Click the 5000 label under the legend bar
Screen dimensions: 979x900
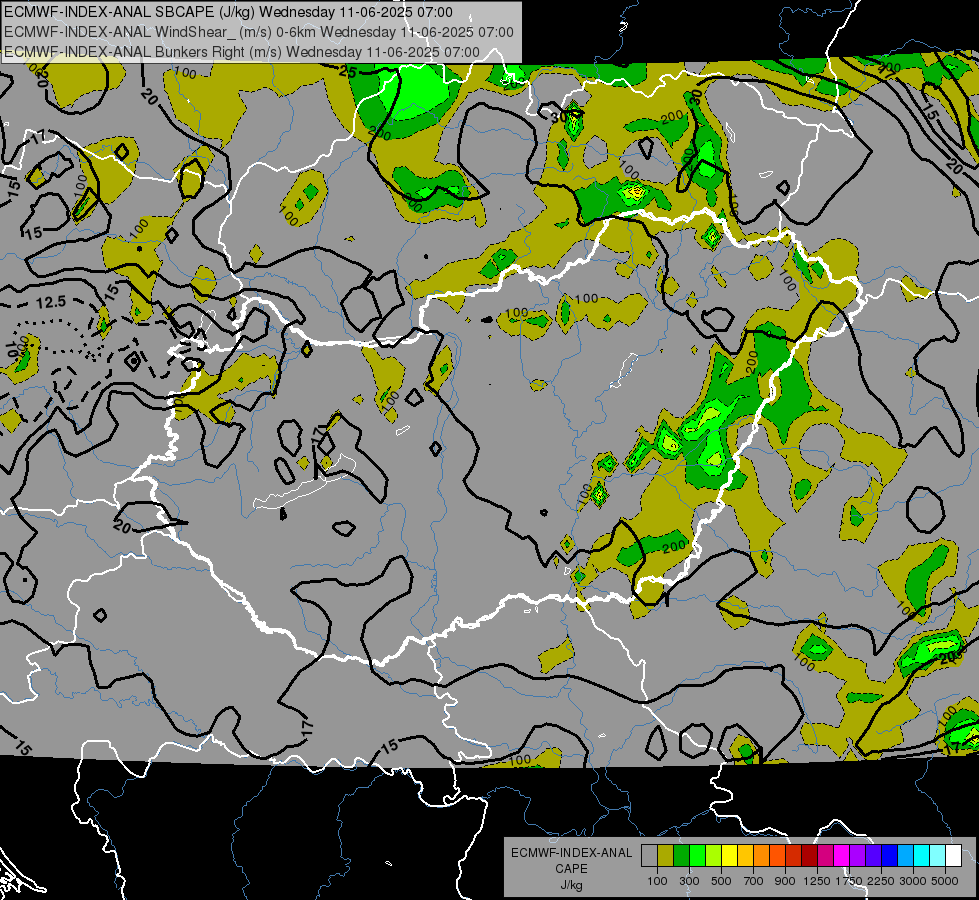pos(945,881)
